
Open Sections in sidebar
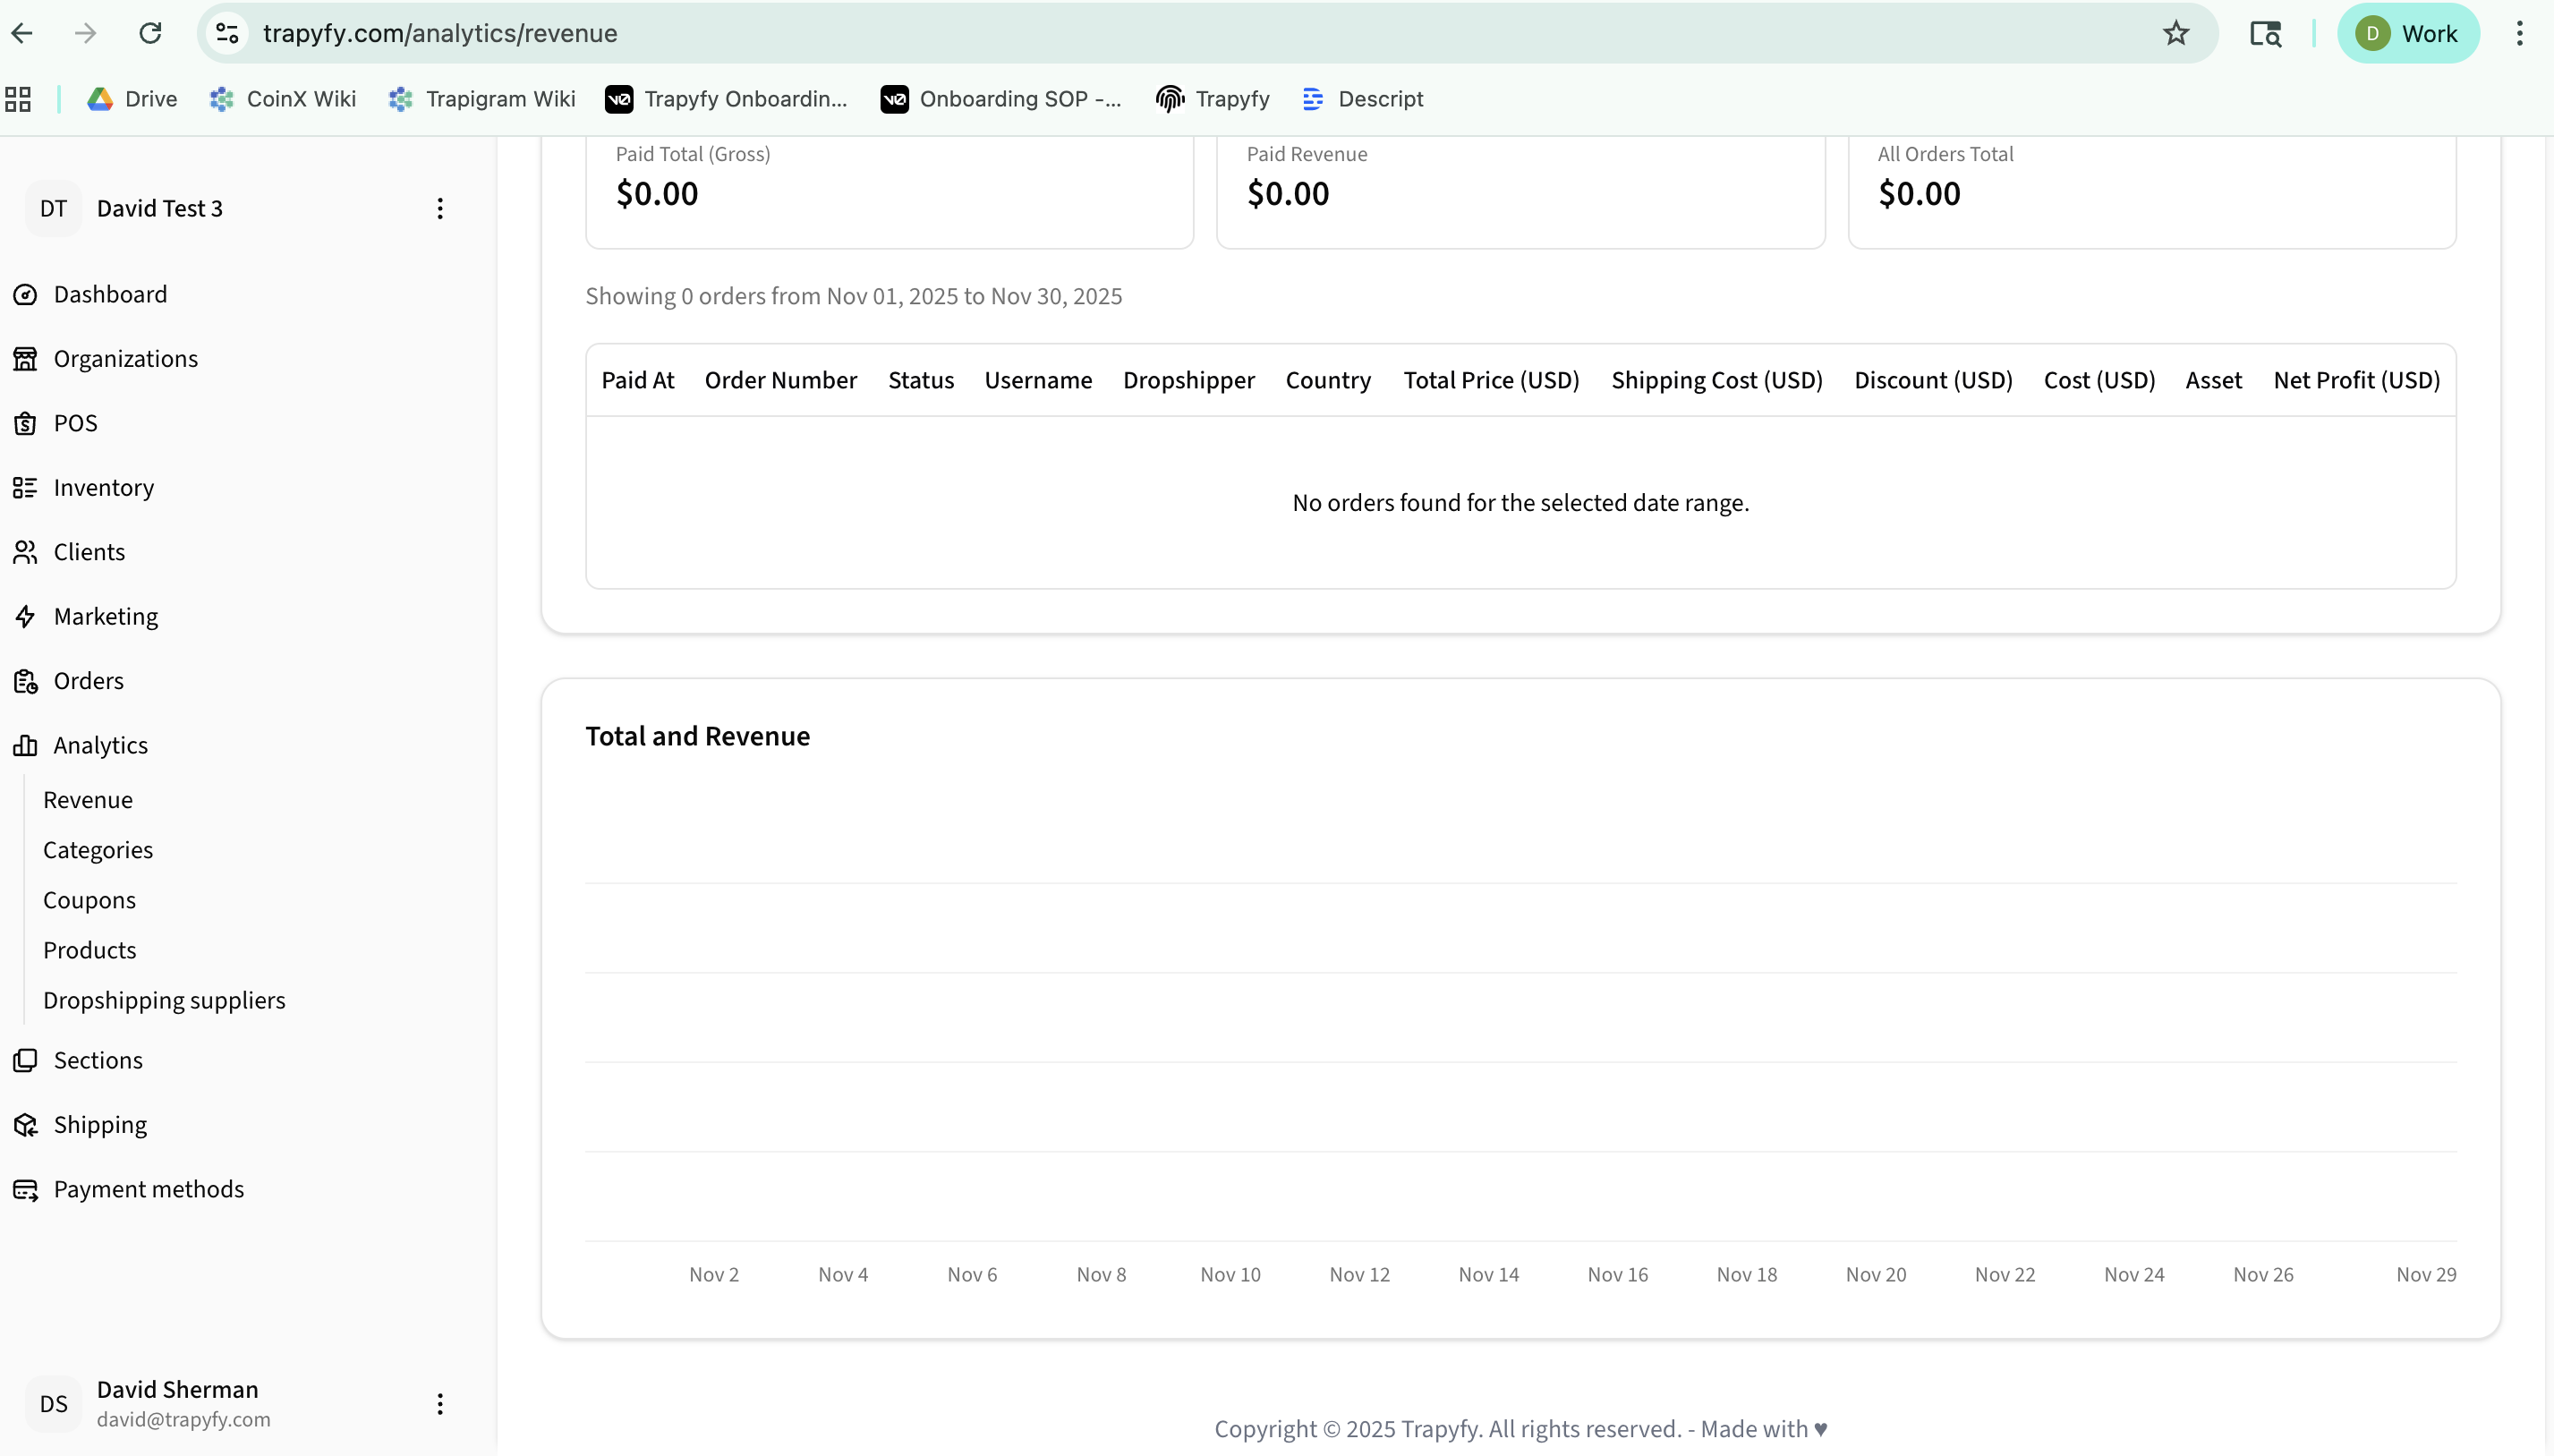click(x=98, y=1060)
